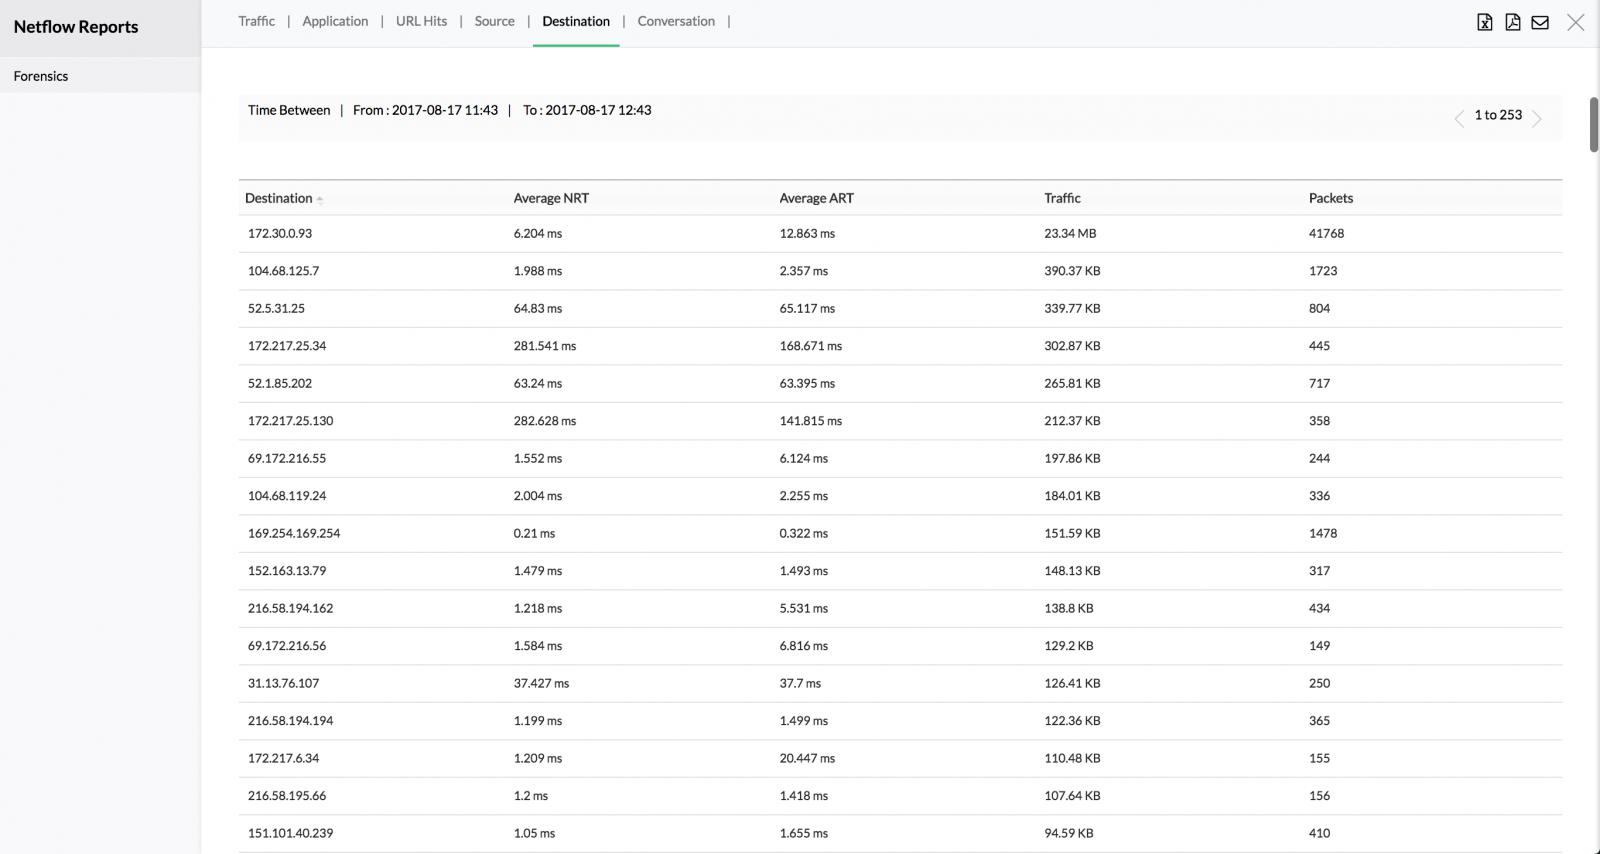Open the URL Hits tab
Image resolution: width=1600 pixels, height=854 pixels.
421,21
